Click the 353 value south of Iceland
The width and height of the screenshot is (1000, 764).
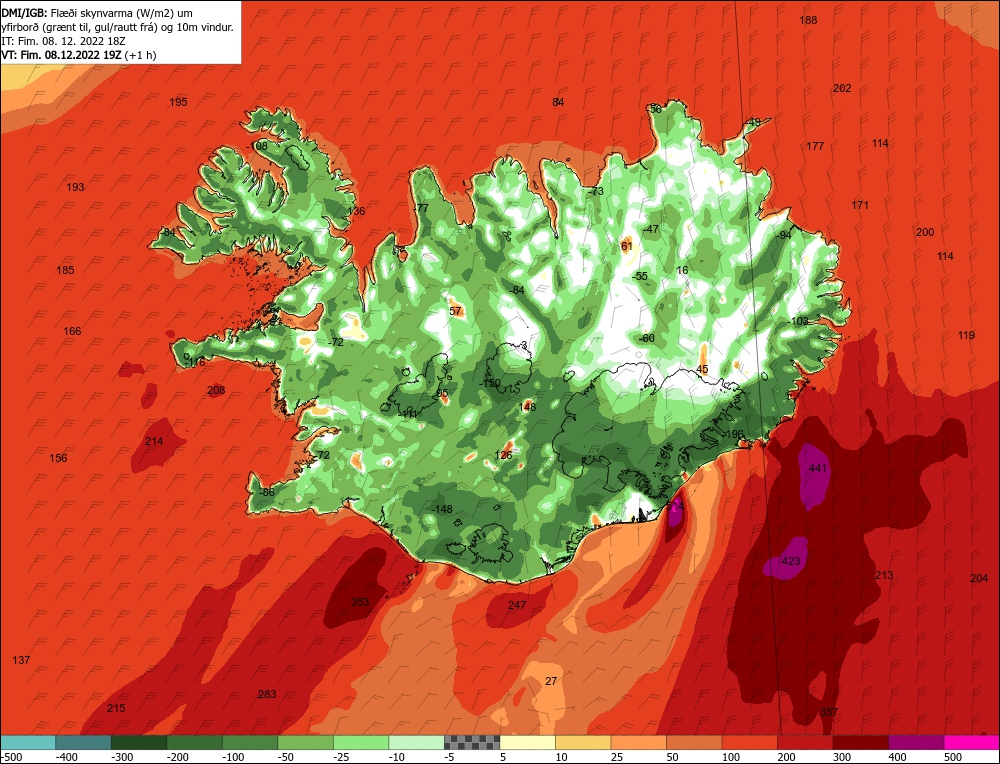pos(360,602)
